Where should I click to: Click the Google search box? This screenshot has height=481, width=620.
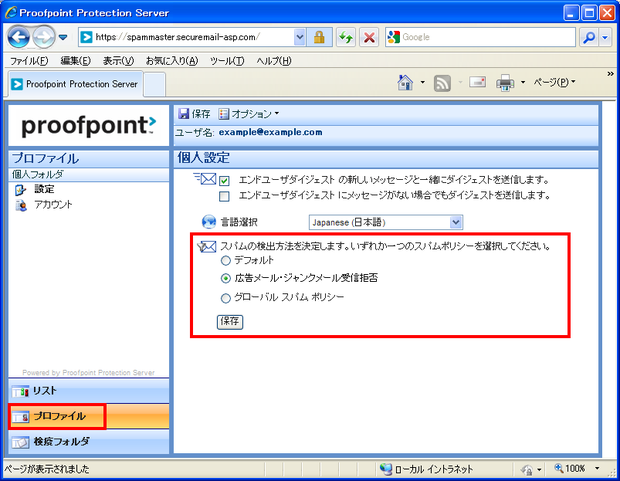(480, 37)
